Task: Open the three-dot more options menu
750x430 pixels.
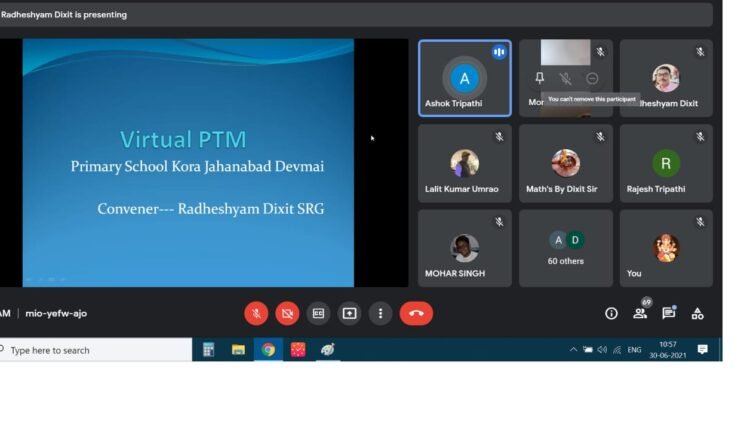Action: point(380,313)
